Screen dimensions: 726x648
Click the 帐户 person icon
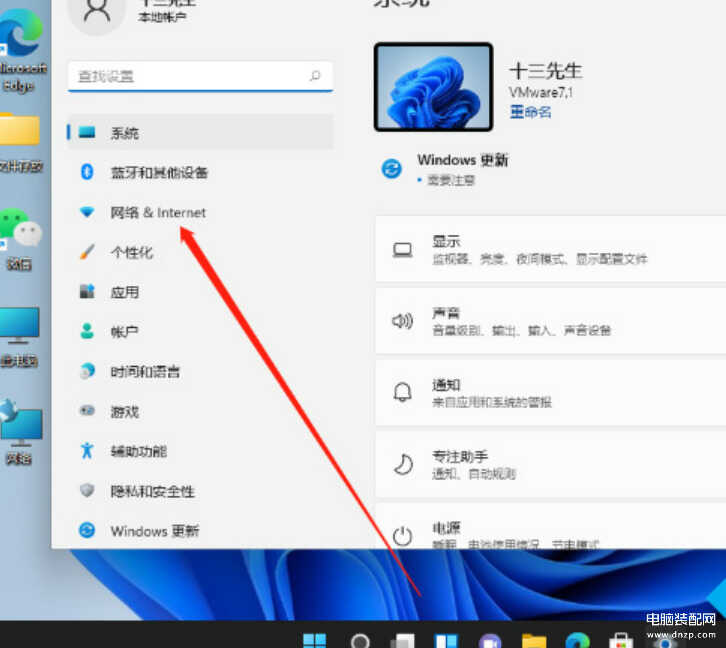click(87, 331)
